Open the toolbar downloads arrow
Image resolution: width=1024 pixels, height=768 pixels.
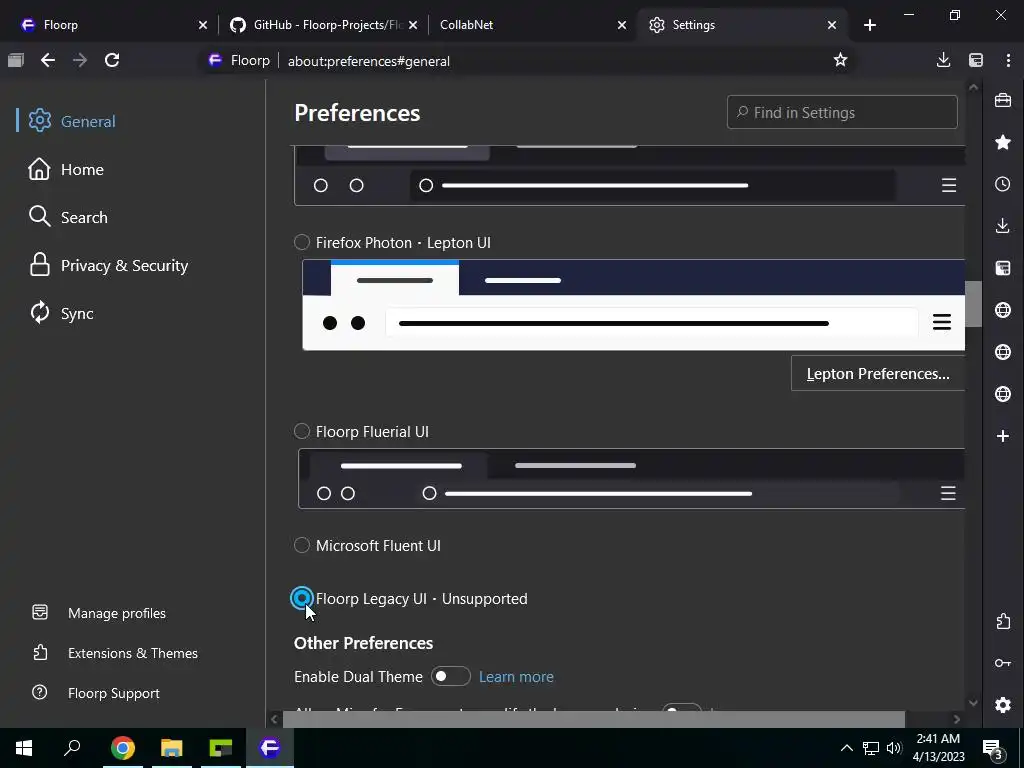(943, 60)
